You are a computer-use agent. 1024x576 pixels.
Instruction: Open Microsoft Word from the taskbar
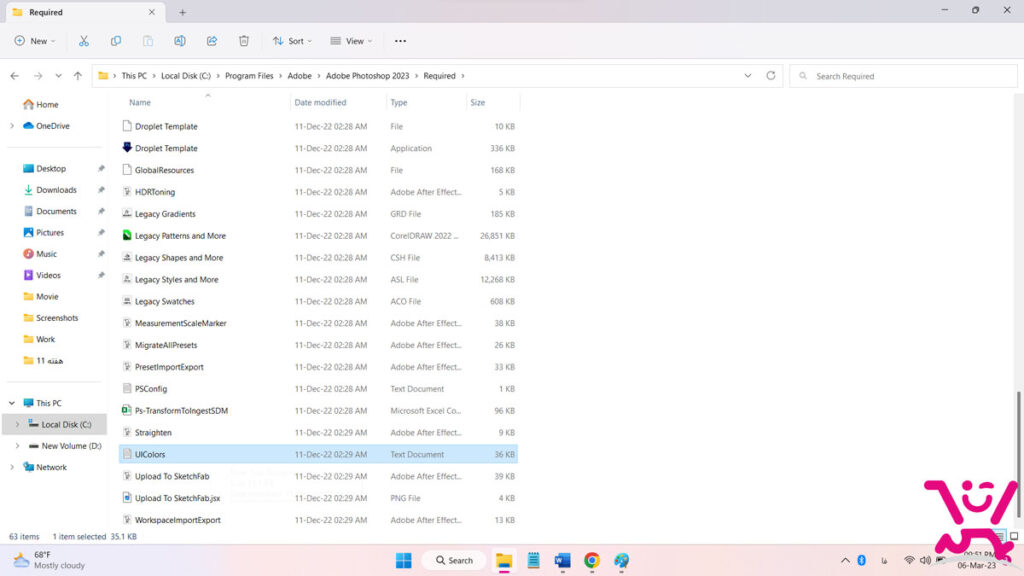tap(562, 560)
